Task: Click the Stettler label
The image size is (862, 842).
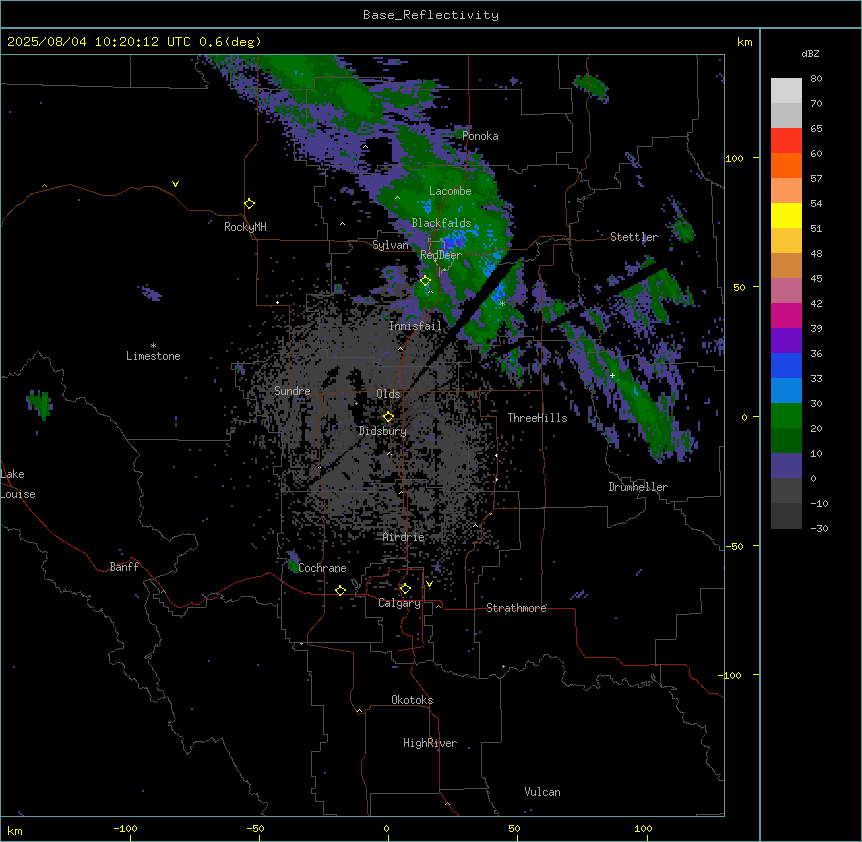Action: (x=634, y=237)
